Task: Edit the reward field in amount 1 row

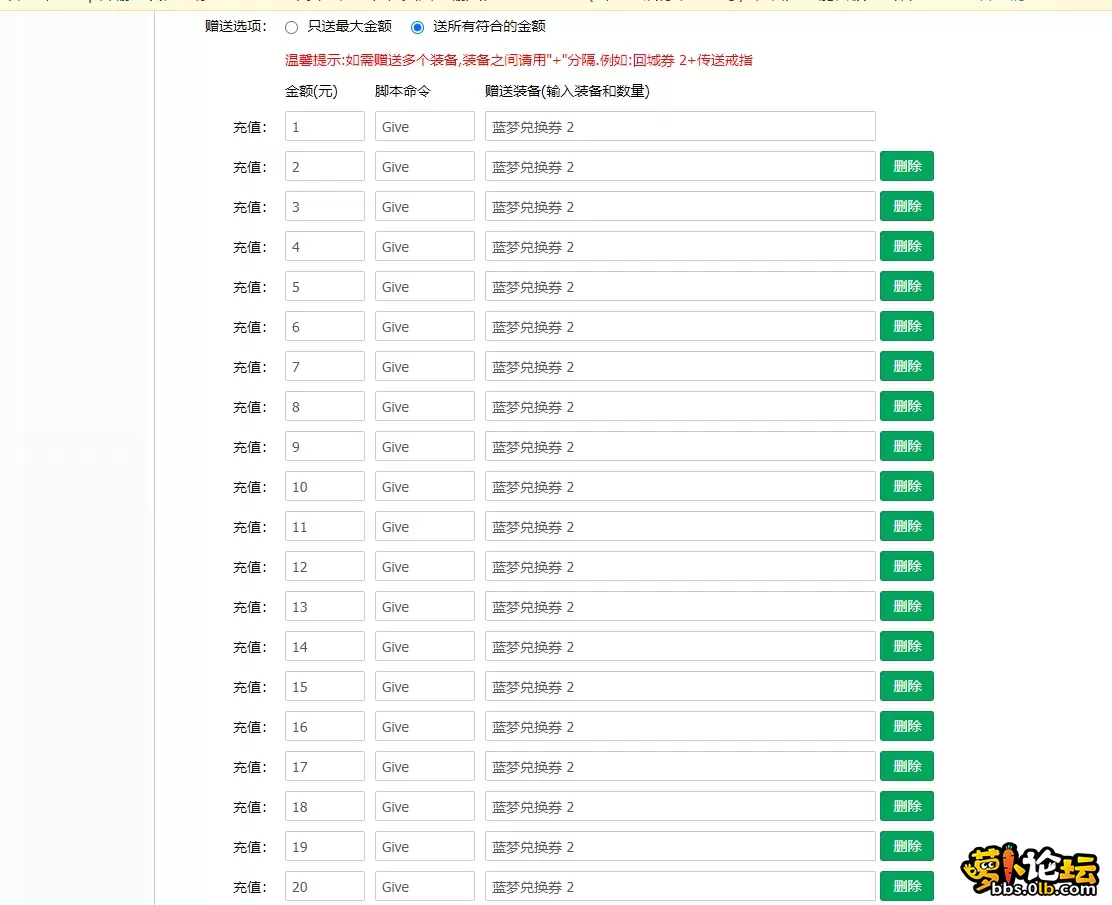Action: pos(680,126)
